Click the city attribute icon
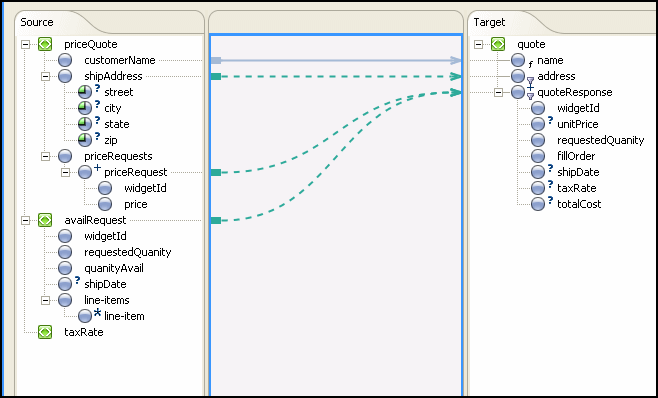The width and height of the screenshot is (658, 398). coord(85,108)
